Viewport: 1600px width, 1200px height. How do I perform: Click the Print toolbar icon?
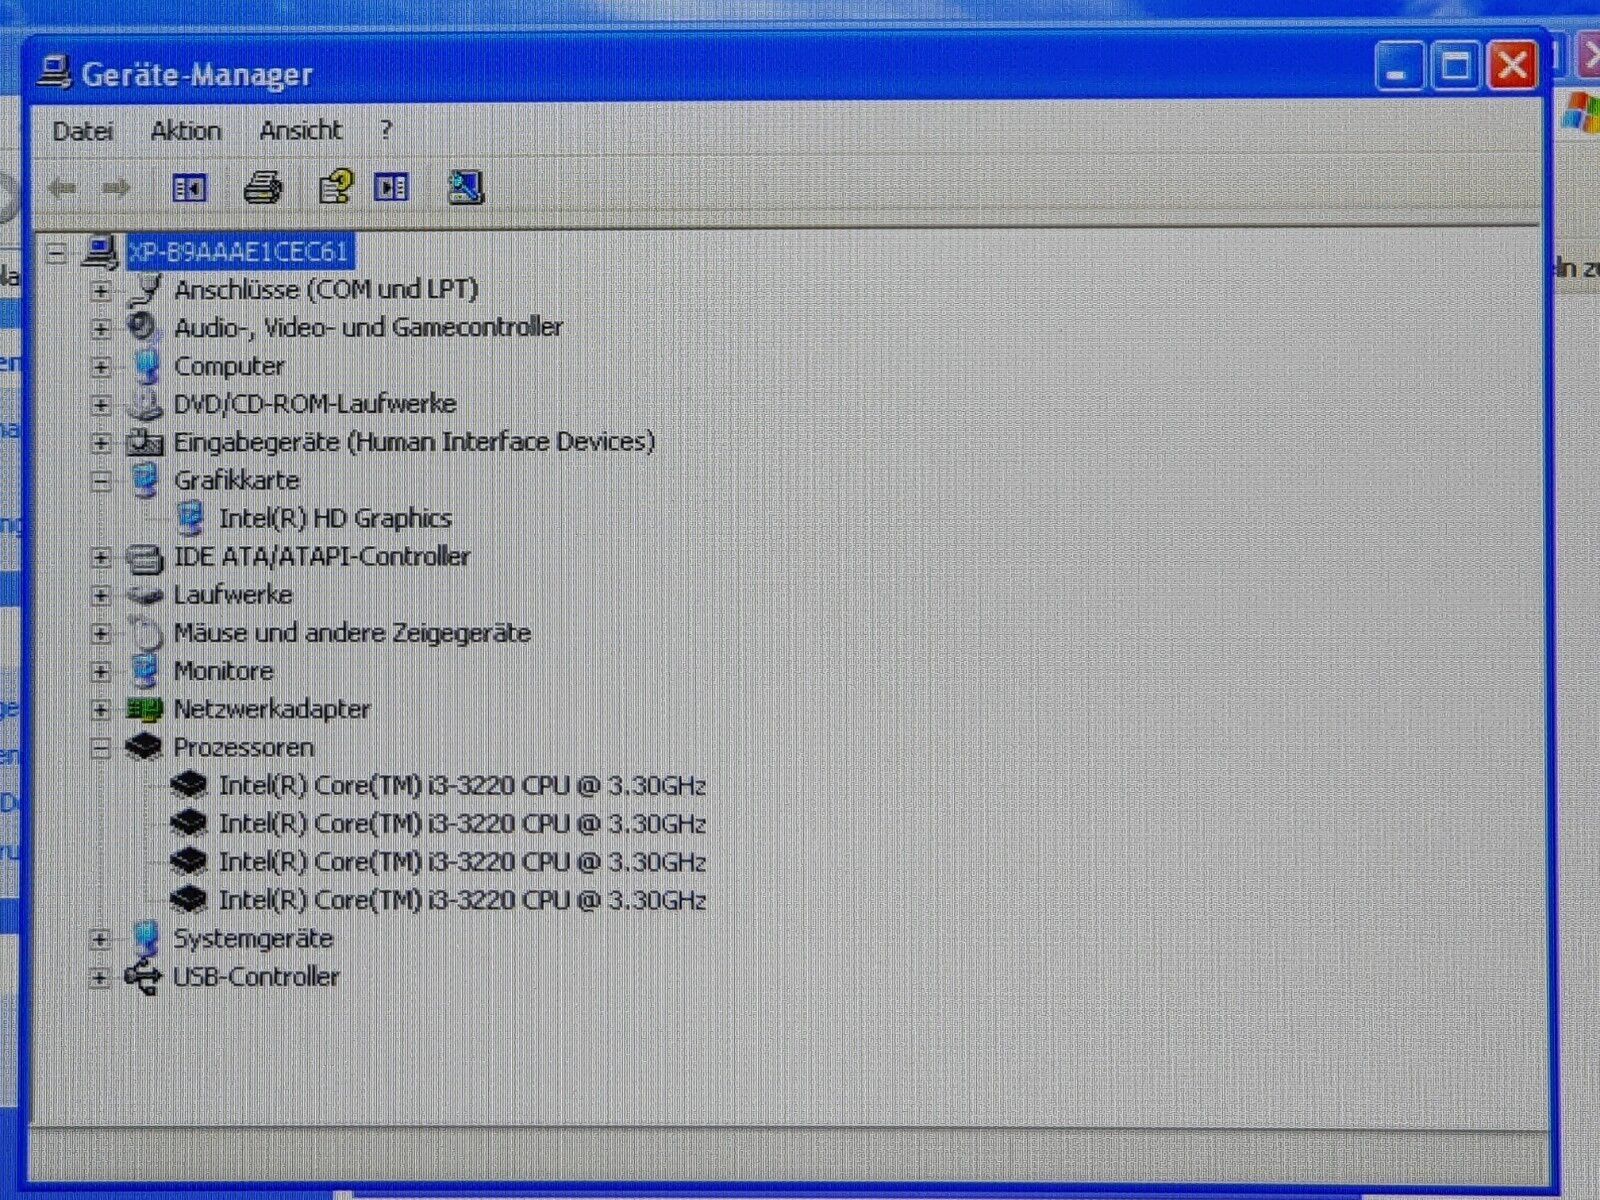tap(263, 187)
